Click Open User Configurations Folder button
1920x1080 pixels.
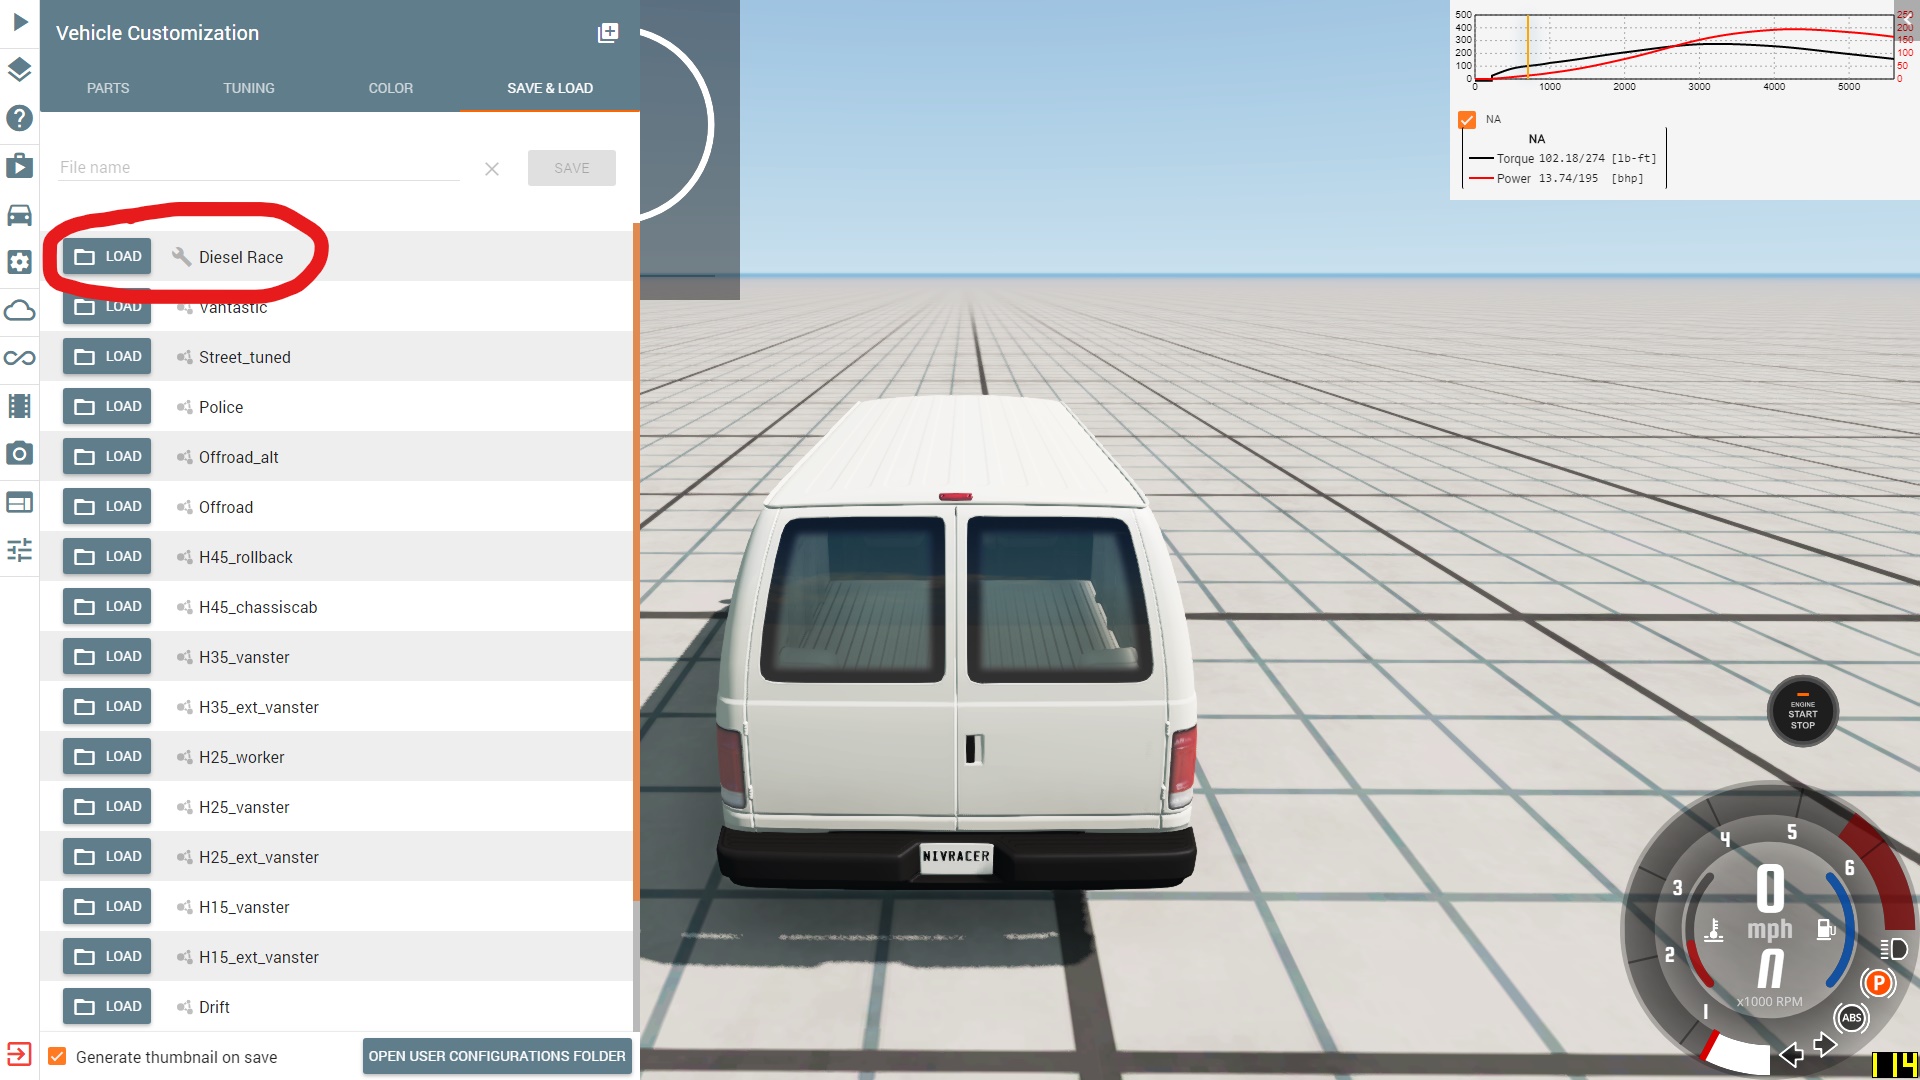pos(497,1056)
